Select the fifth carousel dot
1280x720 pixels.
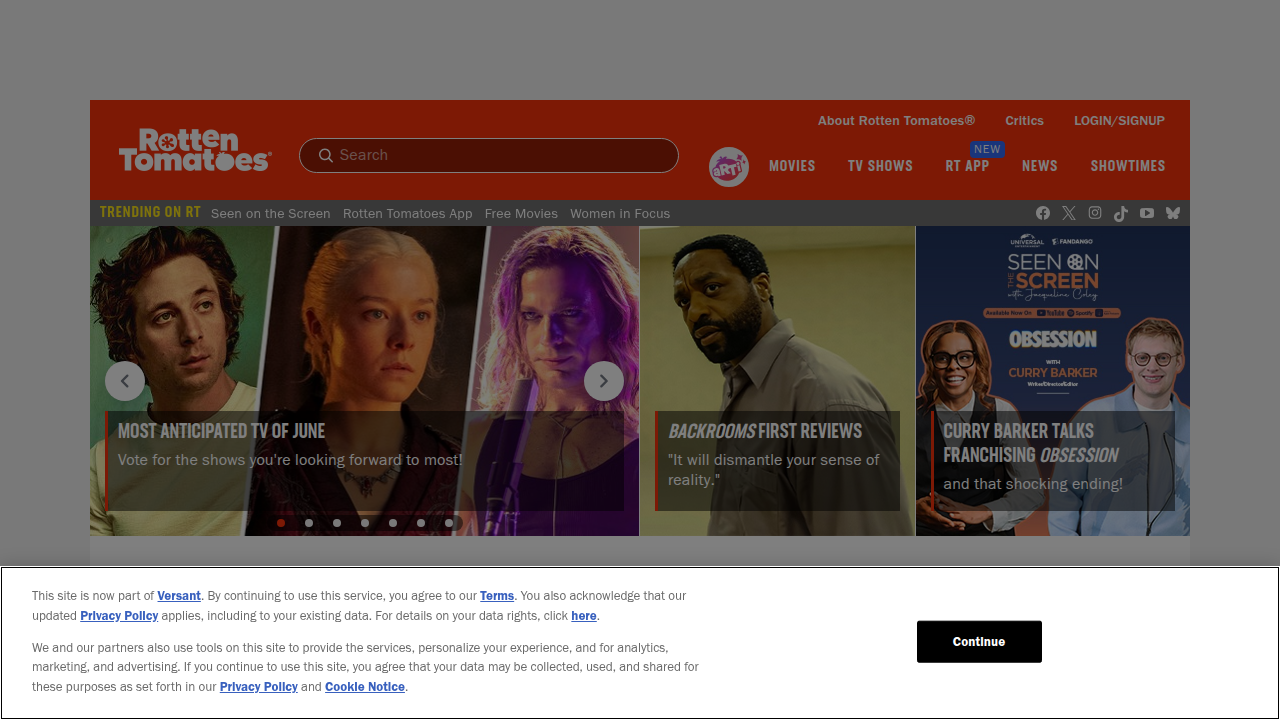point(393,523)
